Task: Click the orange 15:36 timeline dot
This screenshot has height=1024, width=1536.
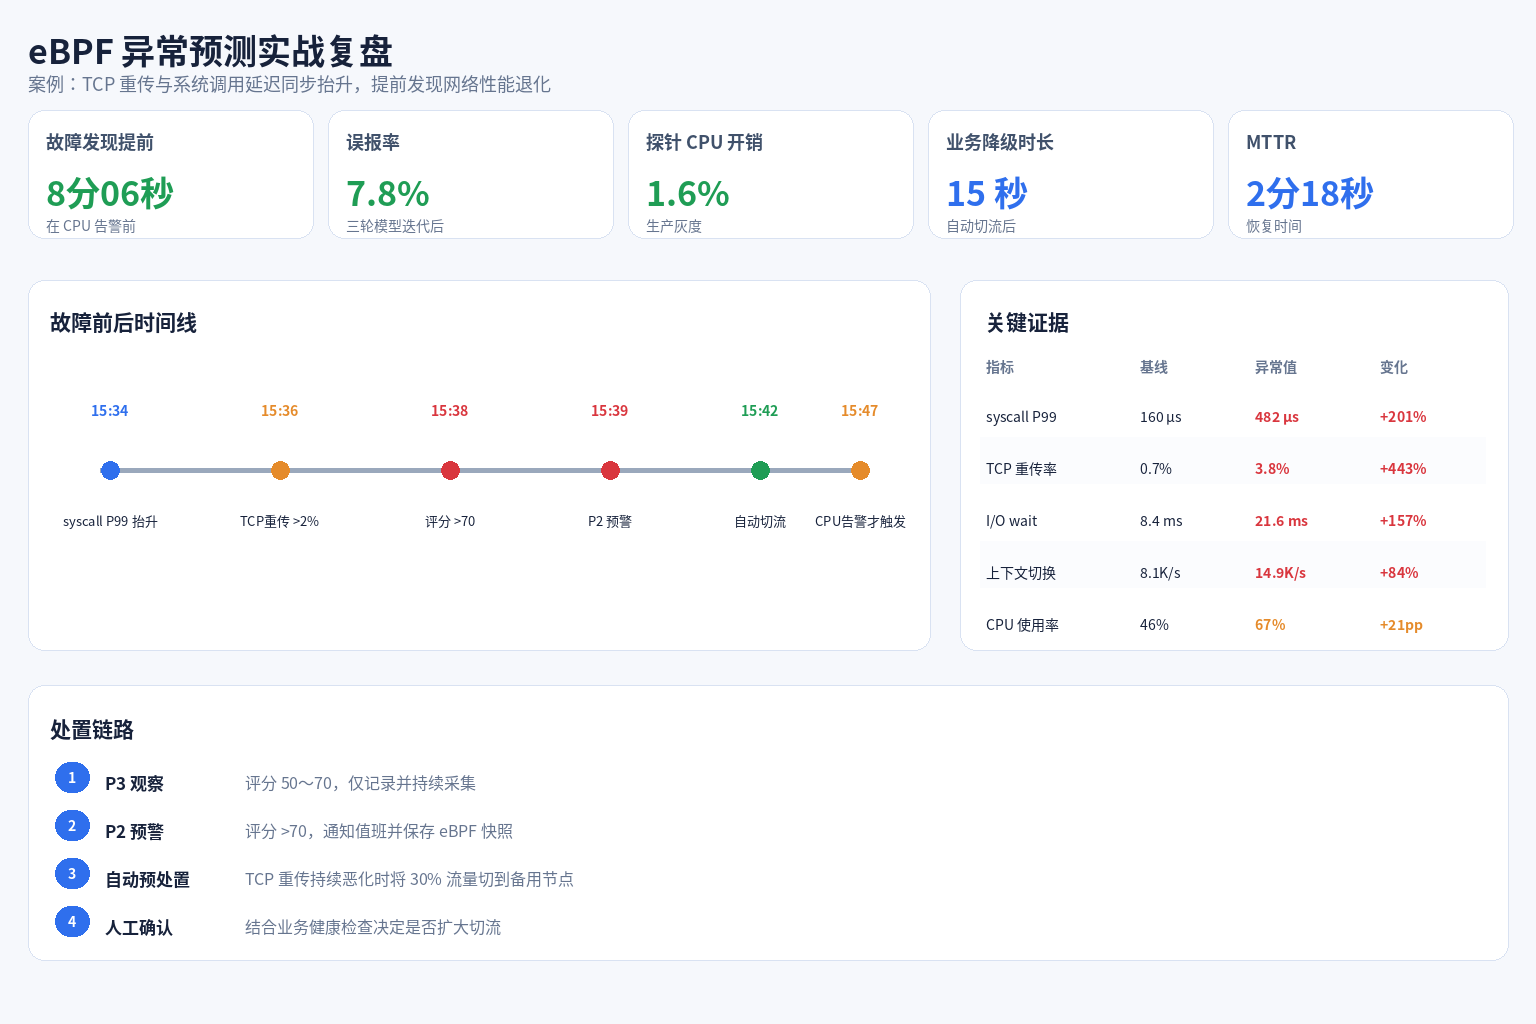Action: [280, 470]
